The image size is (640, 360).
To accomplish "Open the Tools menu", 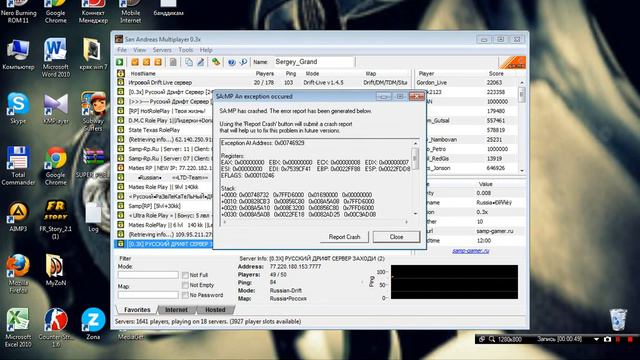I will point(186,50).
